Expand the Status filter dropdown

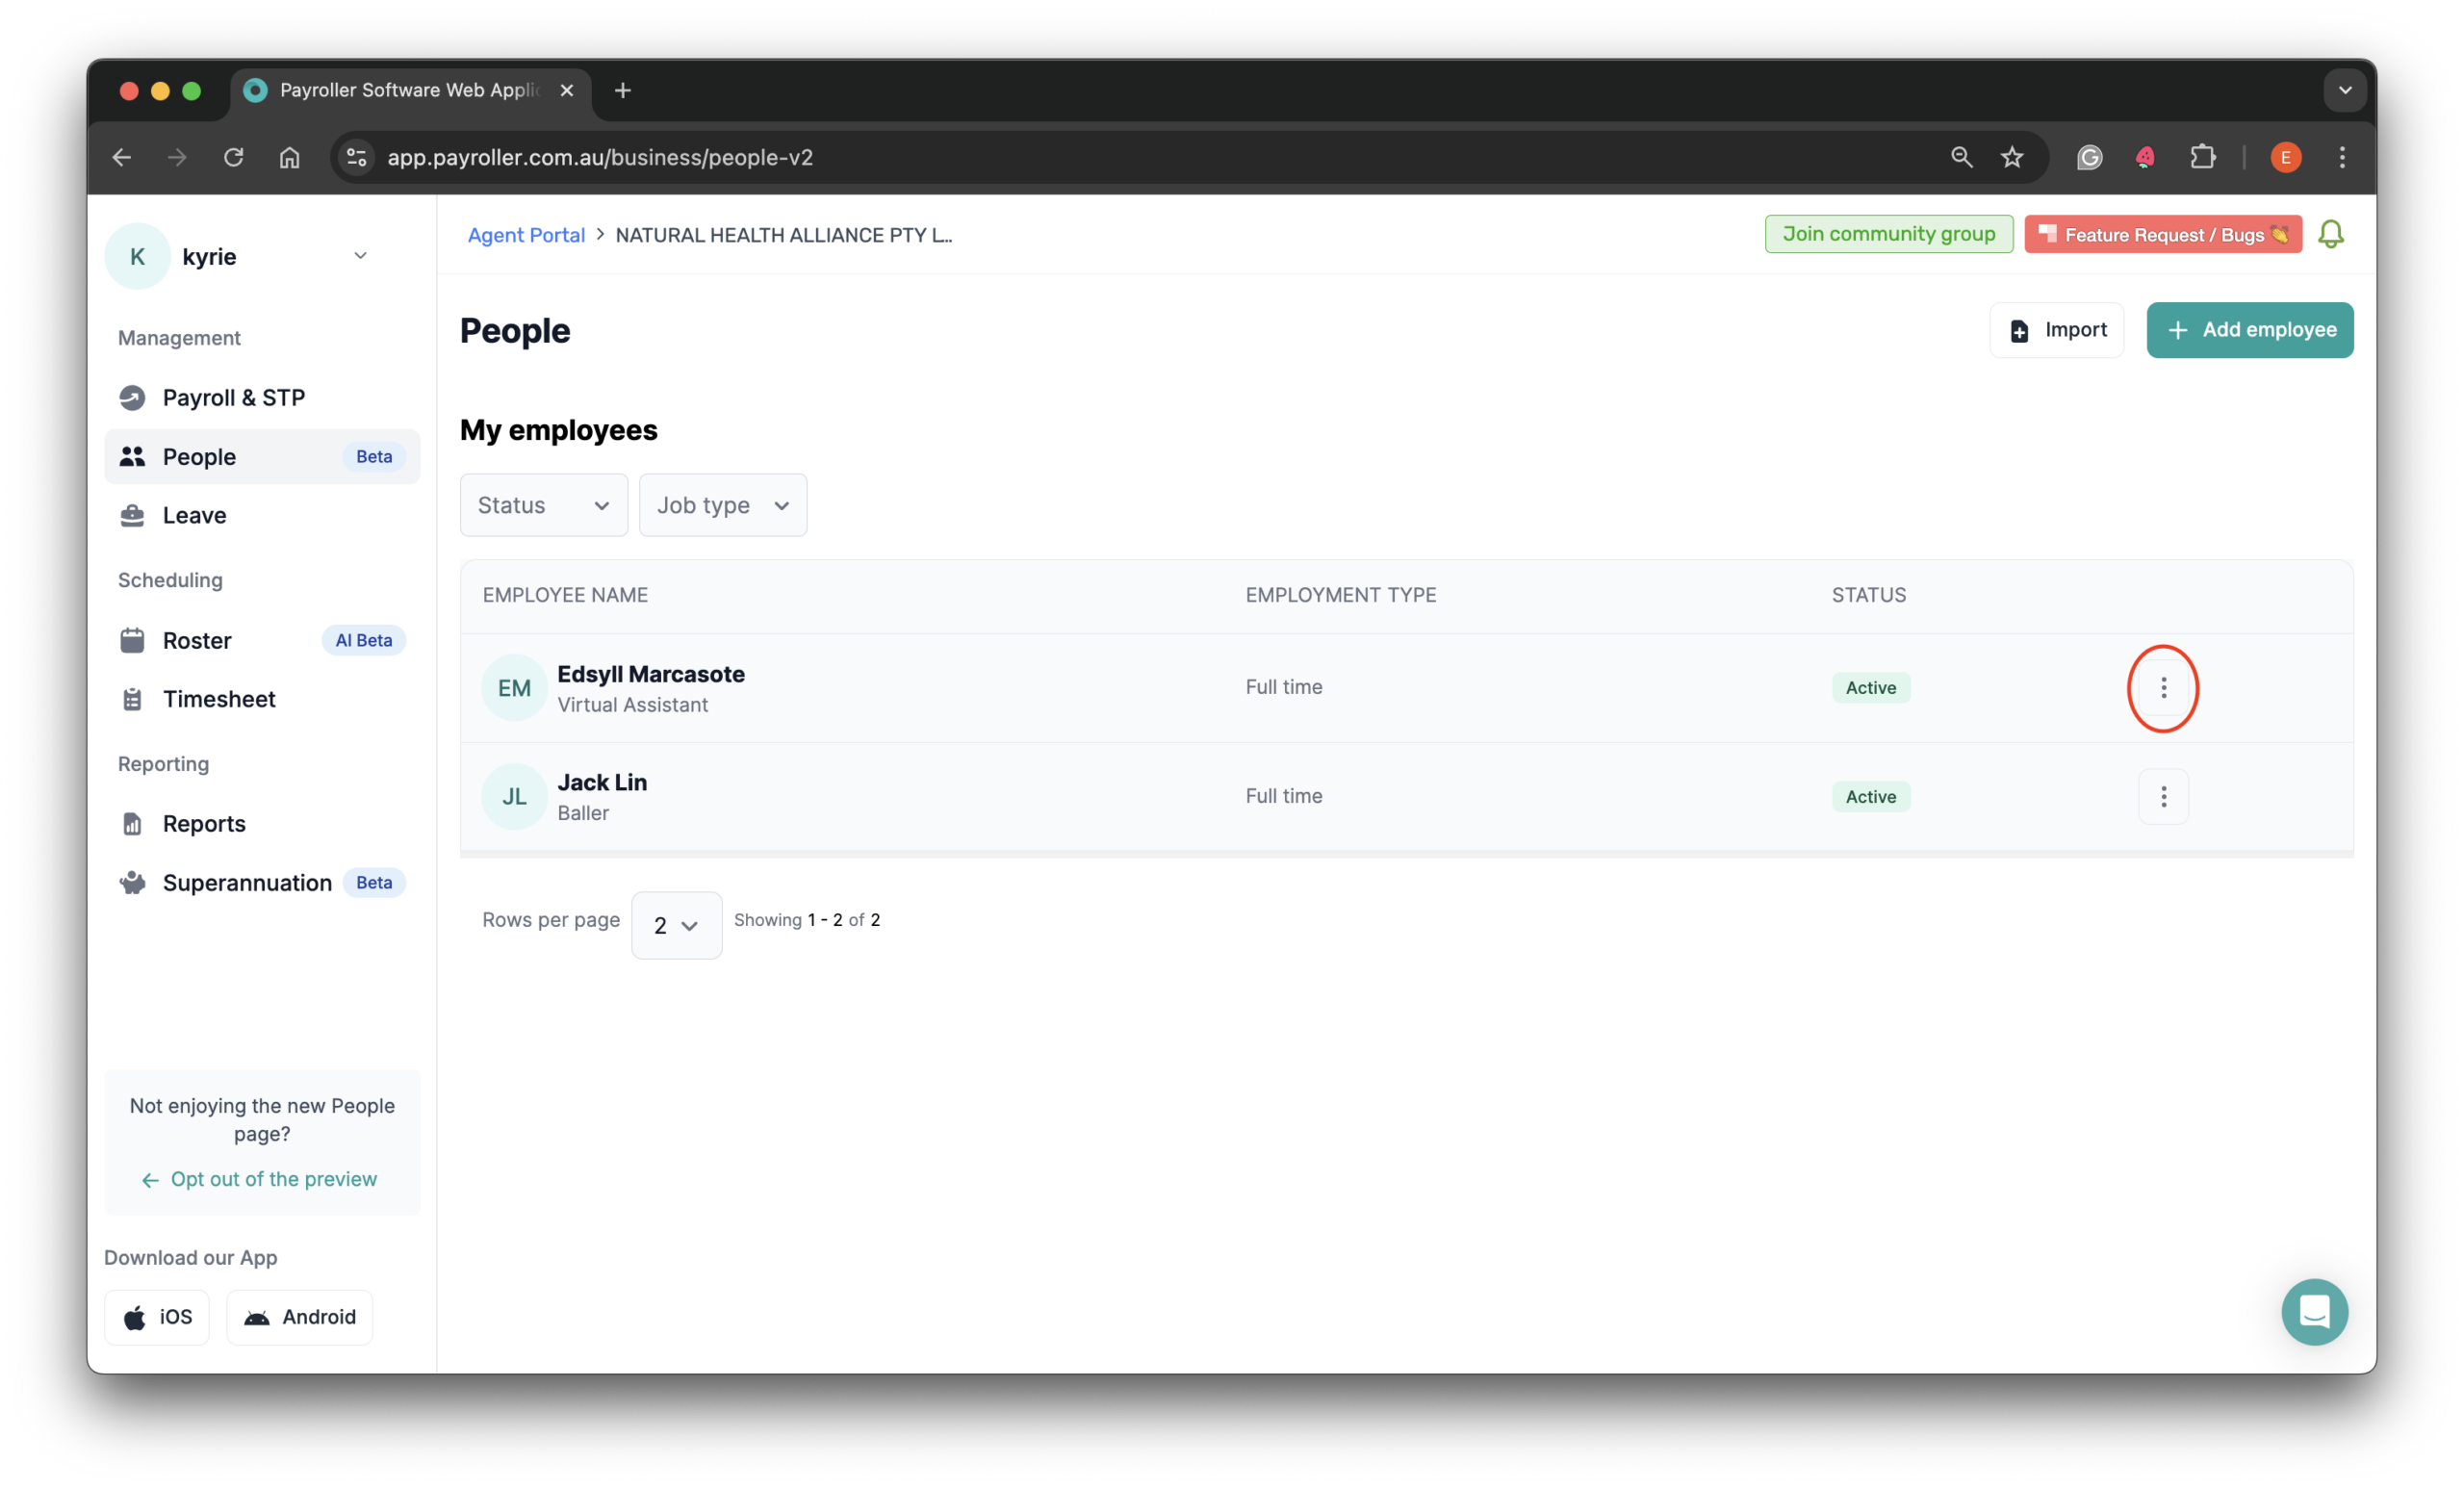coord(543,505)
